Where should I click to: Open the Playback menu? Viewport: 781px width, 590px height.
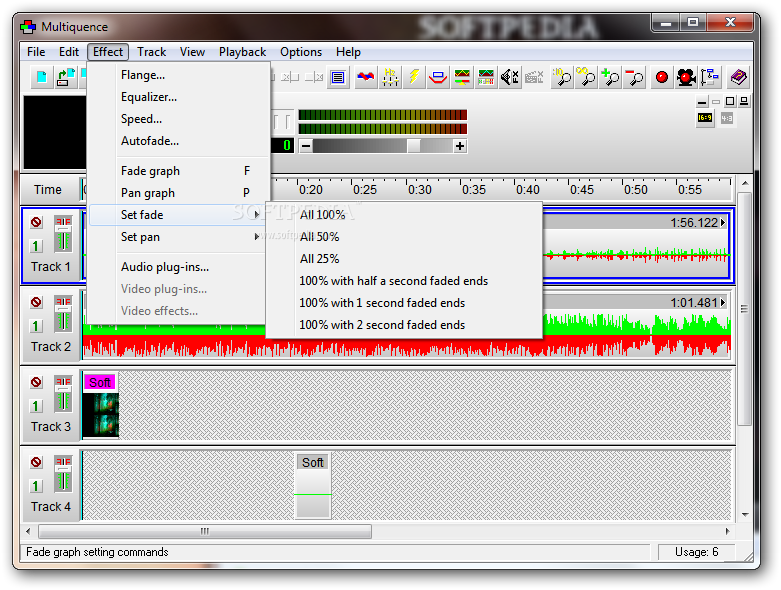coord(243,52)
